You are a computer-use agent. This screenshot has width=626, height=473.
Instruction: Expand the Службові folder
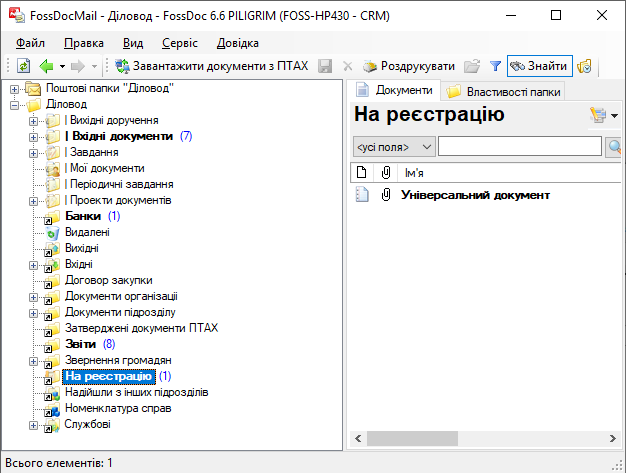pyautogui.click(x=34, y=426)
